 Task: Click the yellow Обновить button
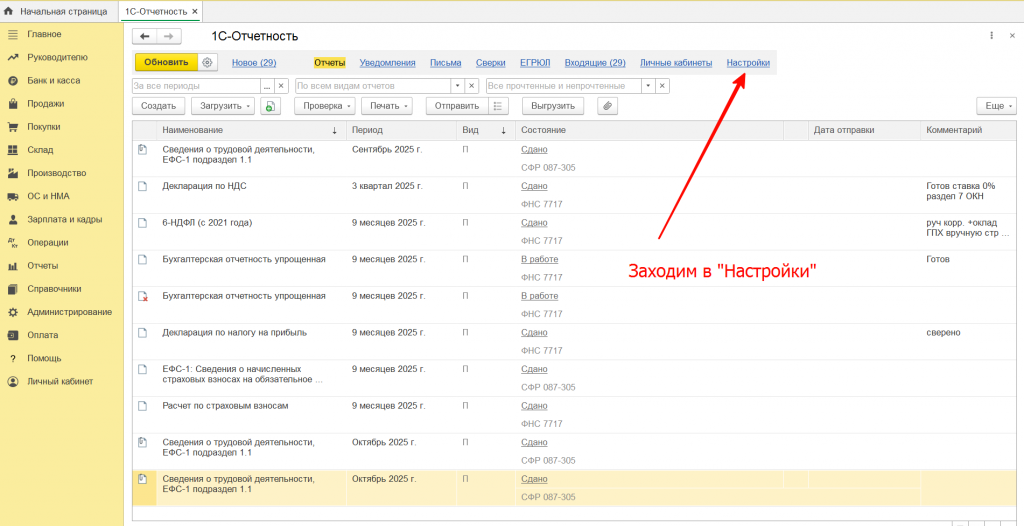click(166, 63)
